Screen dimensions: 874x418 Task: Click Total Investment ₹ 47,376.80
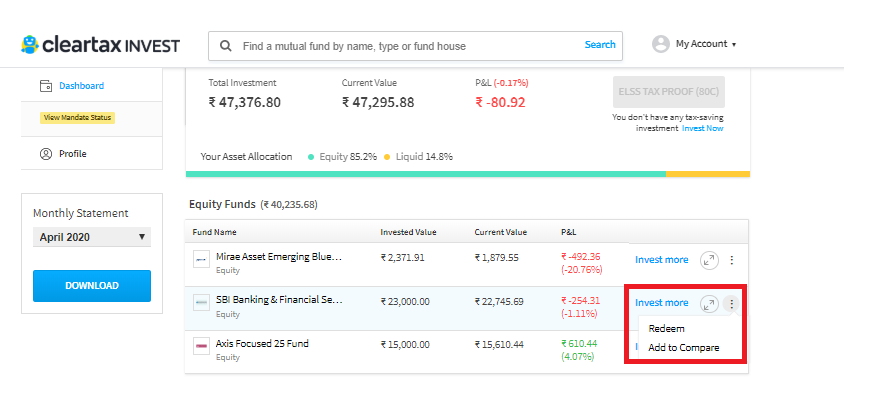tap(245, 103)
